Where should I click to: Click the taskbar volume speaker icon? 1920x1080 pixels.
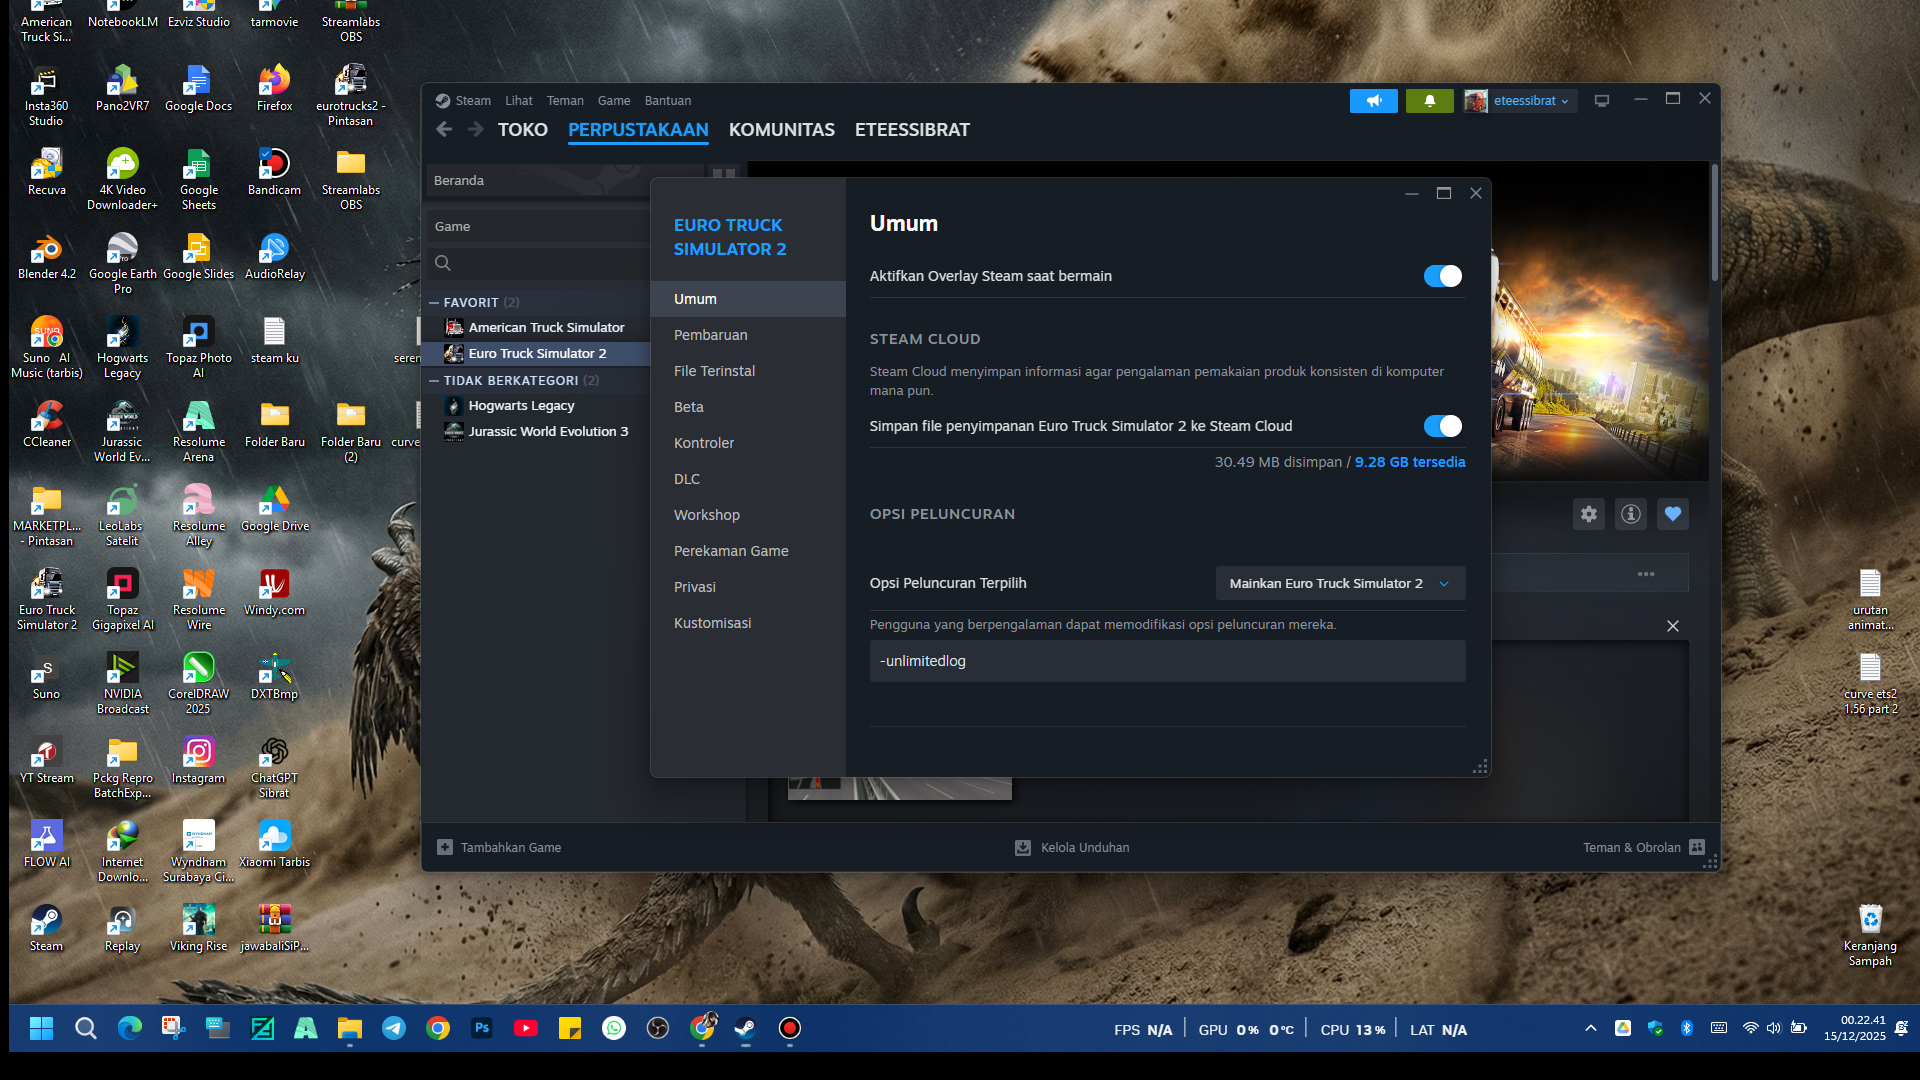coord(1774,1028)
